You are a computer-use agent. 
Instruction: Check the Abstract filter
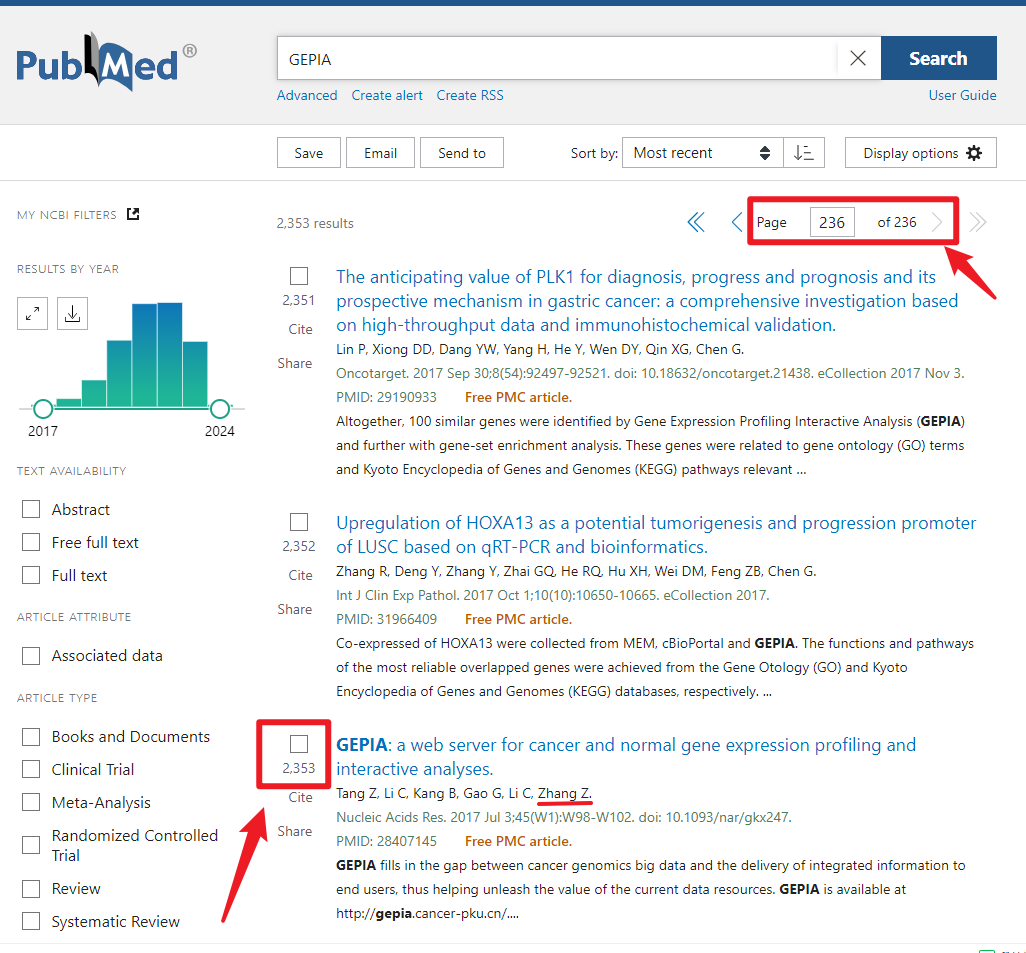[31, 509]
